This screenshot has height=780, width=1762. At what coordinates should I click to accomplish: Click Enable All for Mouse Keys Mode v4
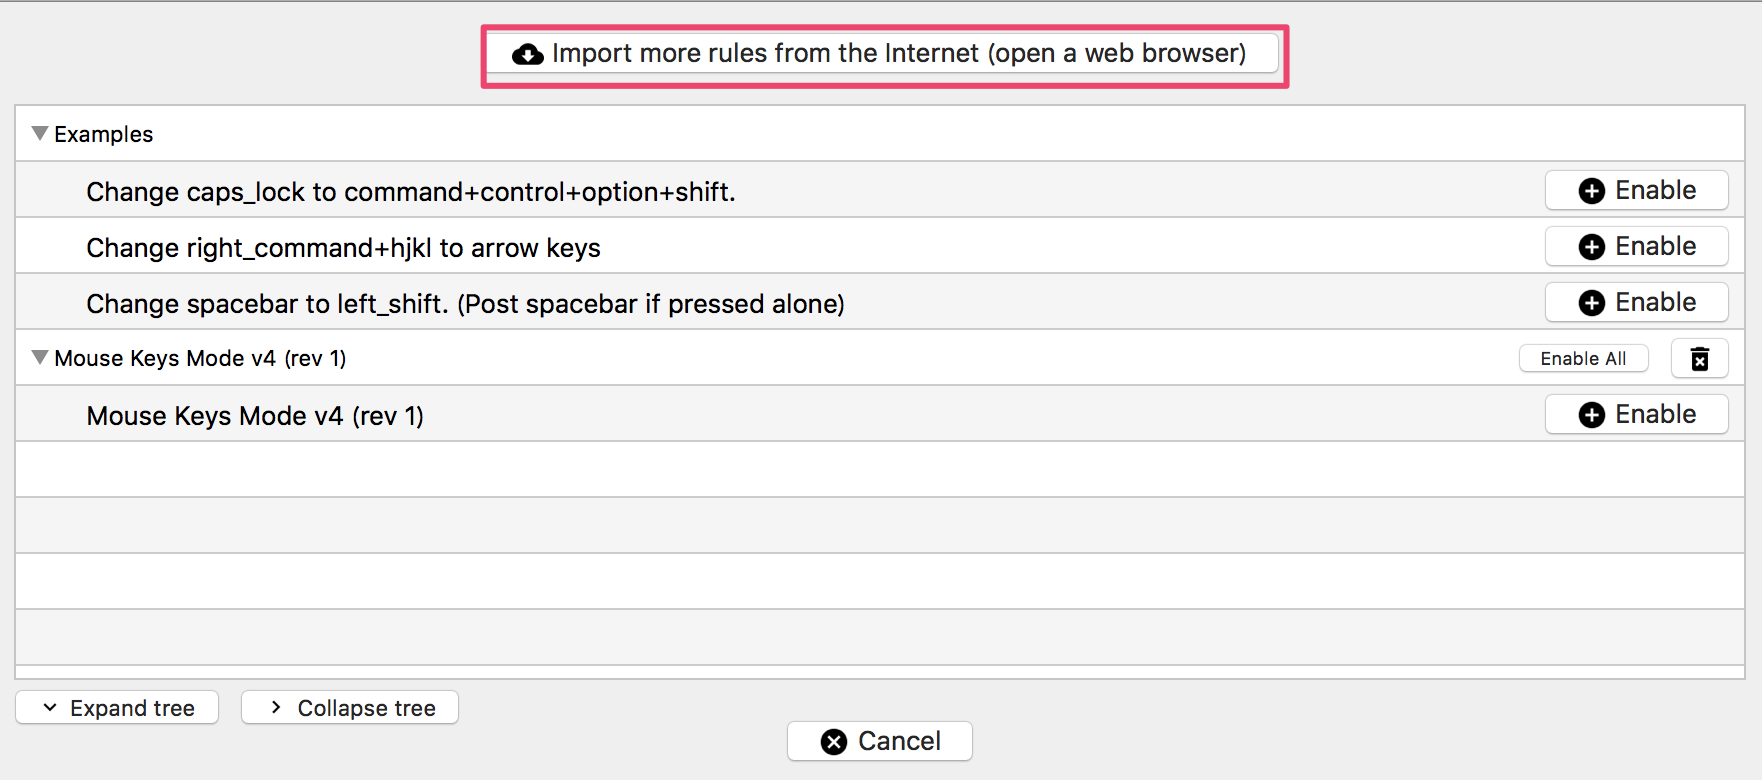pyautogui.click(x=1584, y=358)
